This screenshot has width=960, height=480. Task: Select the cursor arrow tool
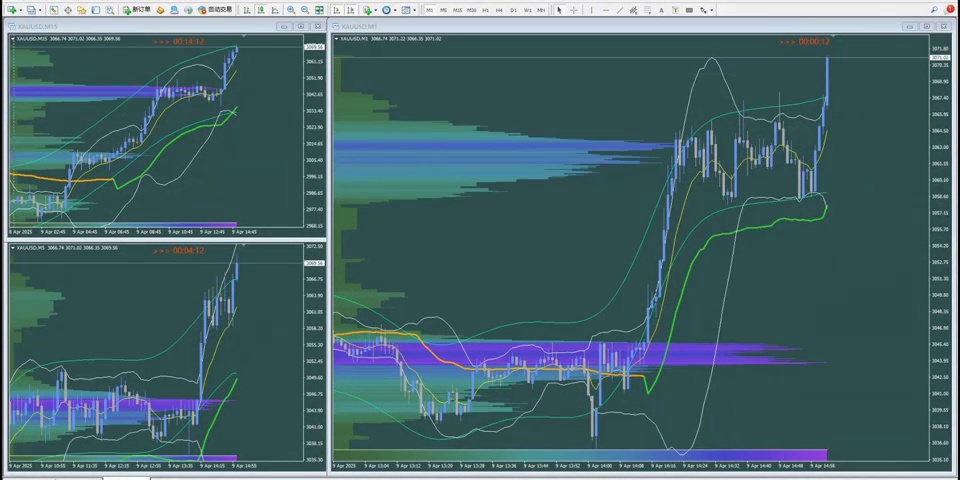[x=559, y=10]
